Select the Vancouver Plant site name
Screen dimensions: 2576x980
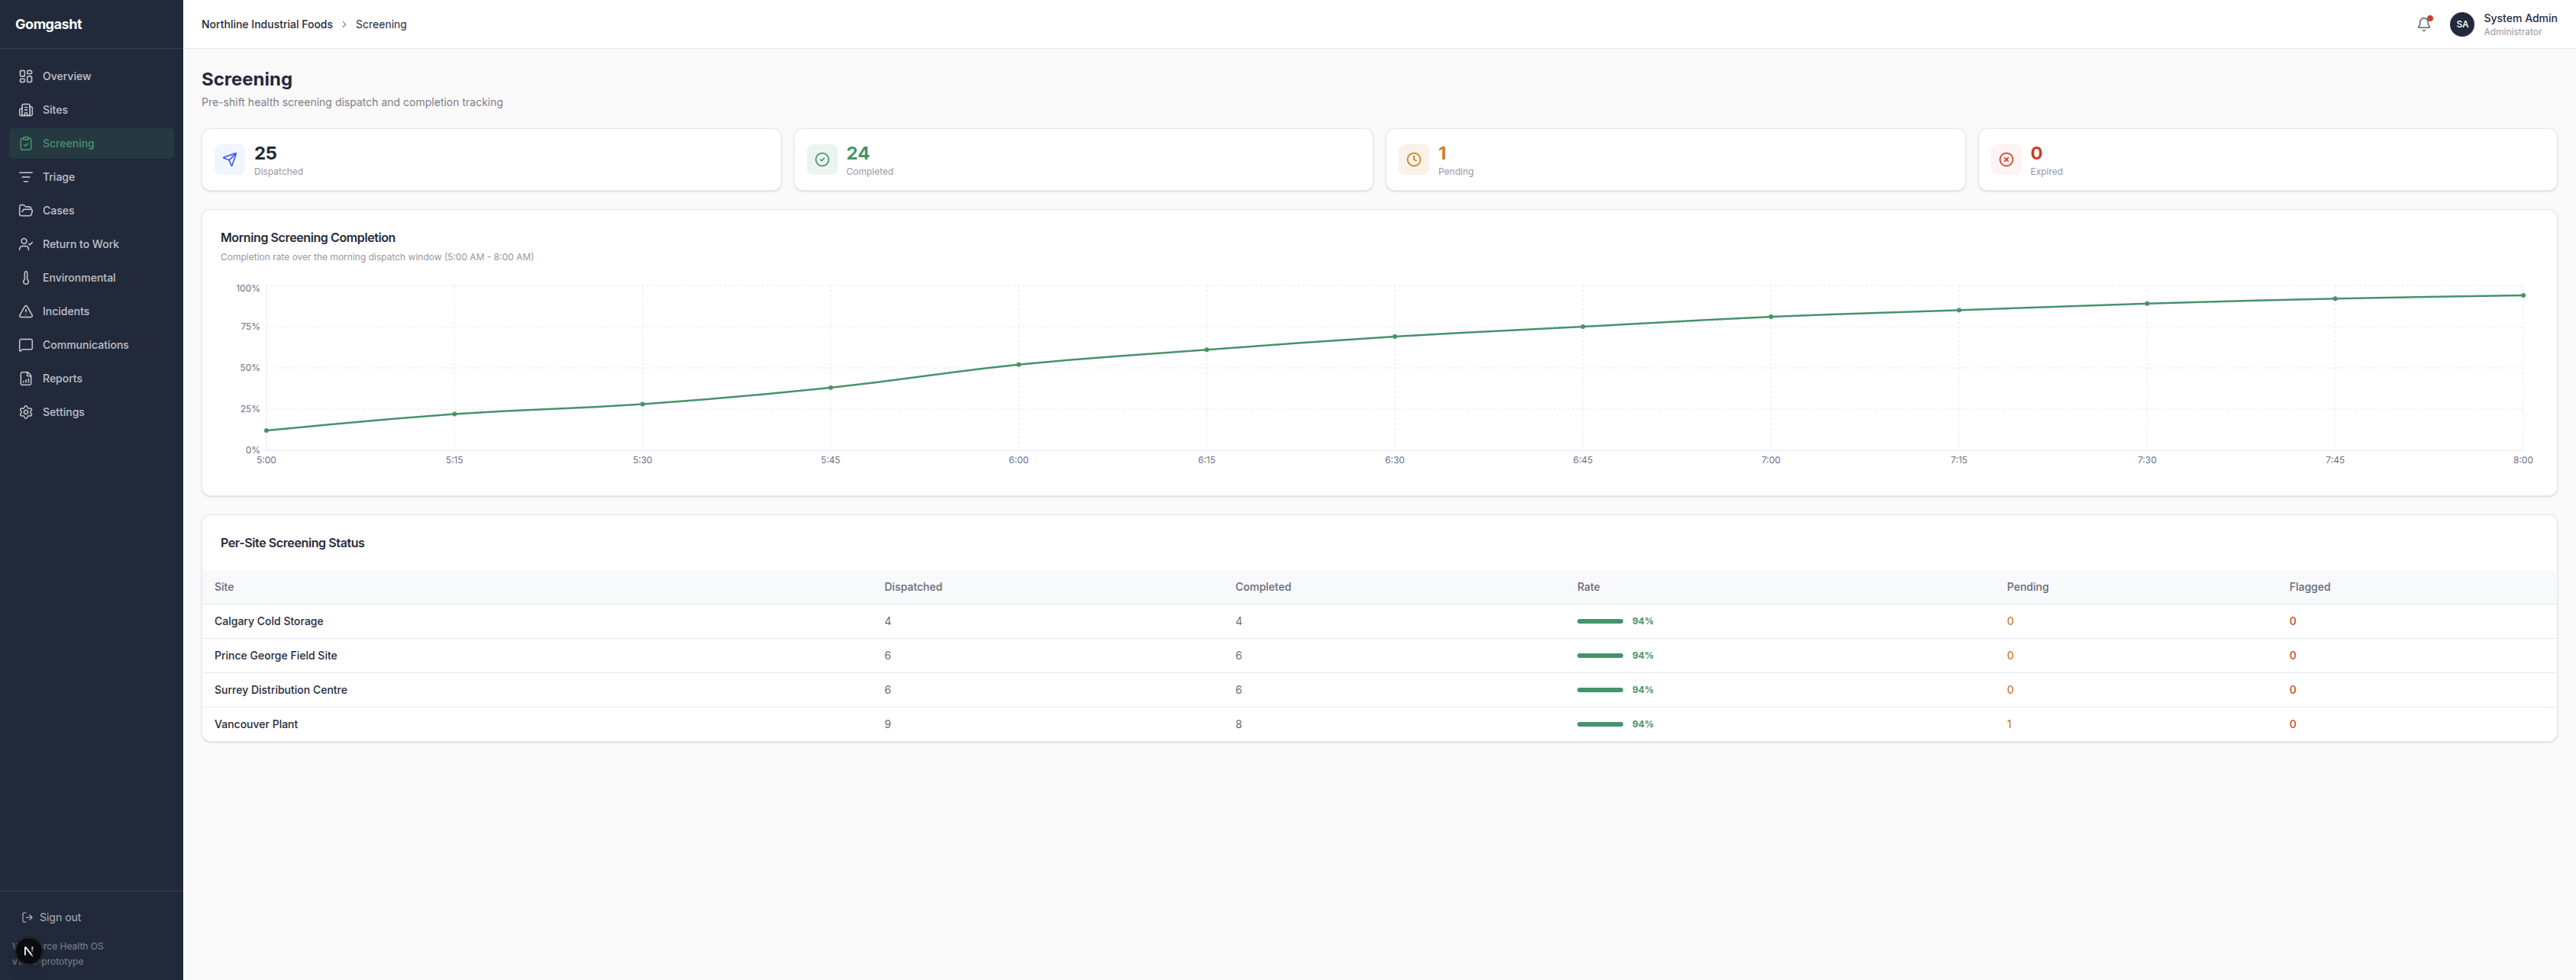pos(256,724)
